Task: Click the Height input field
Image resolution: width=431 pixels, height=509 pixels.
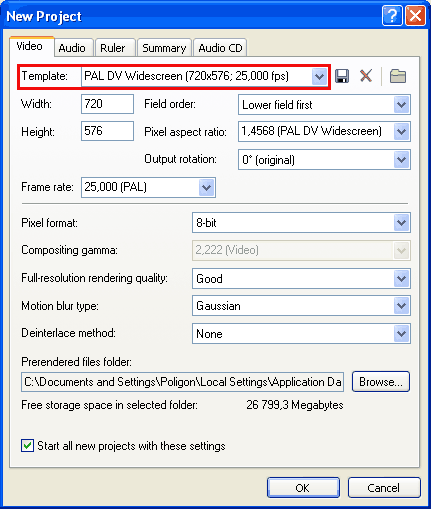Action: (107, 131)
